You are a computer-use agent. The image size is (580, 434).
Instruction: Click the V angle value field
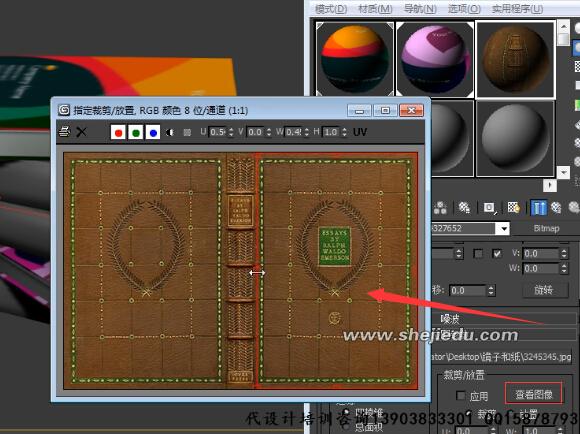[540, 253]
